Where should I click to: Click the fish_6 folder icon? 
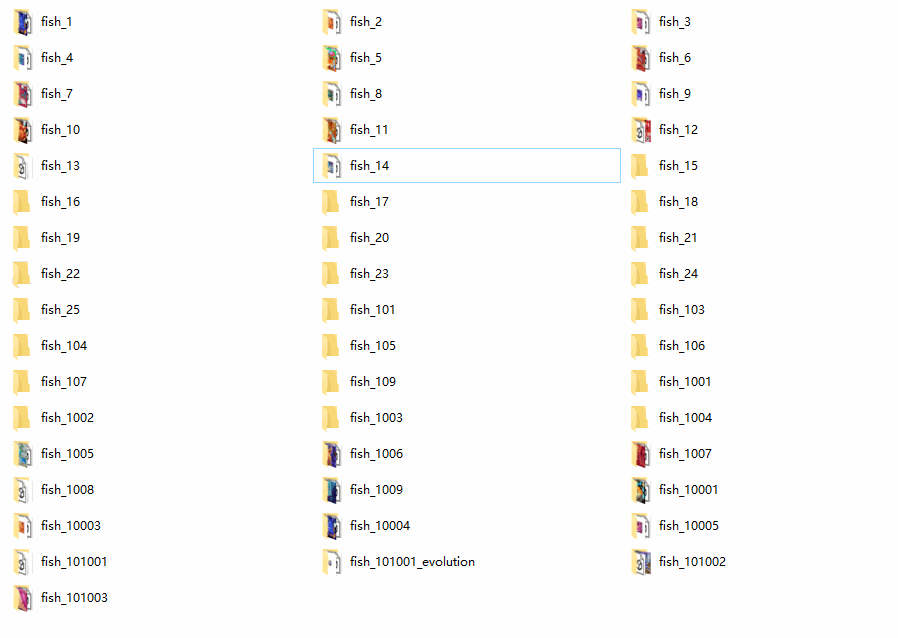coord(641,58)
